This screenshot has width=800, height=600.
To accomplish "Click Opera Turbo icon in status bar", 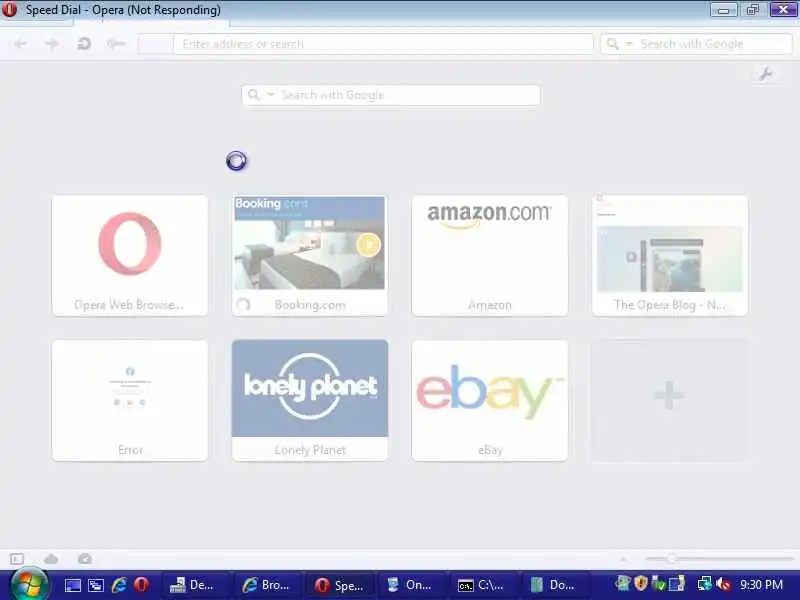I will [x=85, y=559].
